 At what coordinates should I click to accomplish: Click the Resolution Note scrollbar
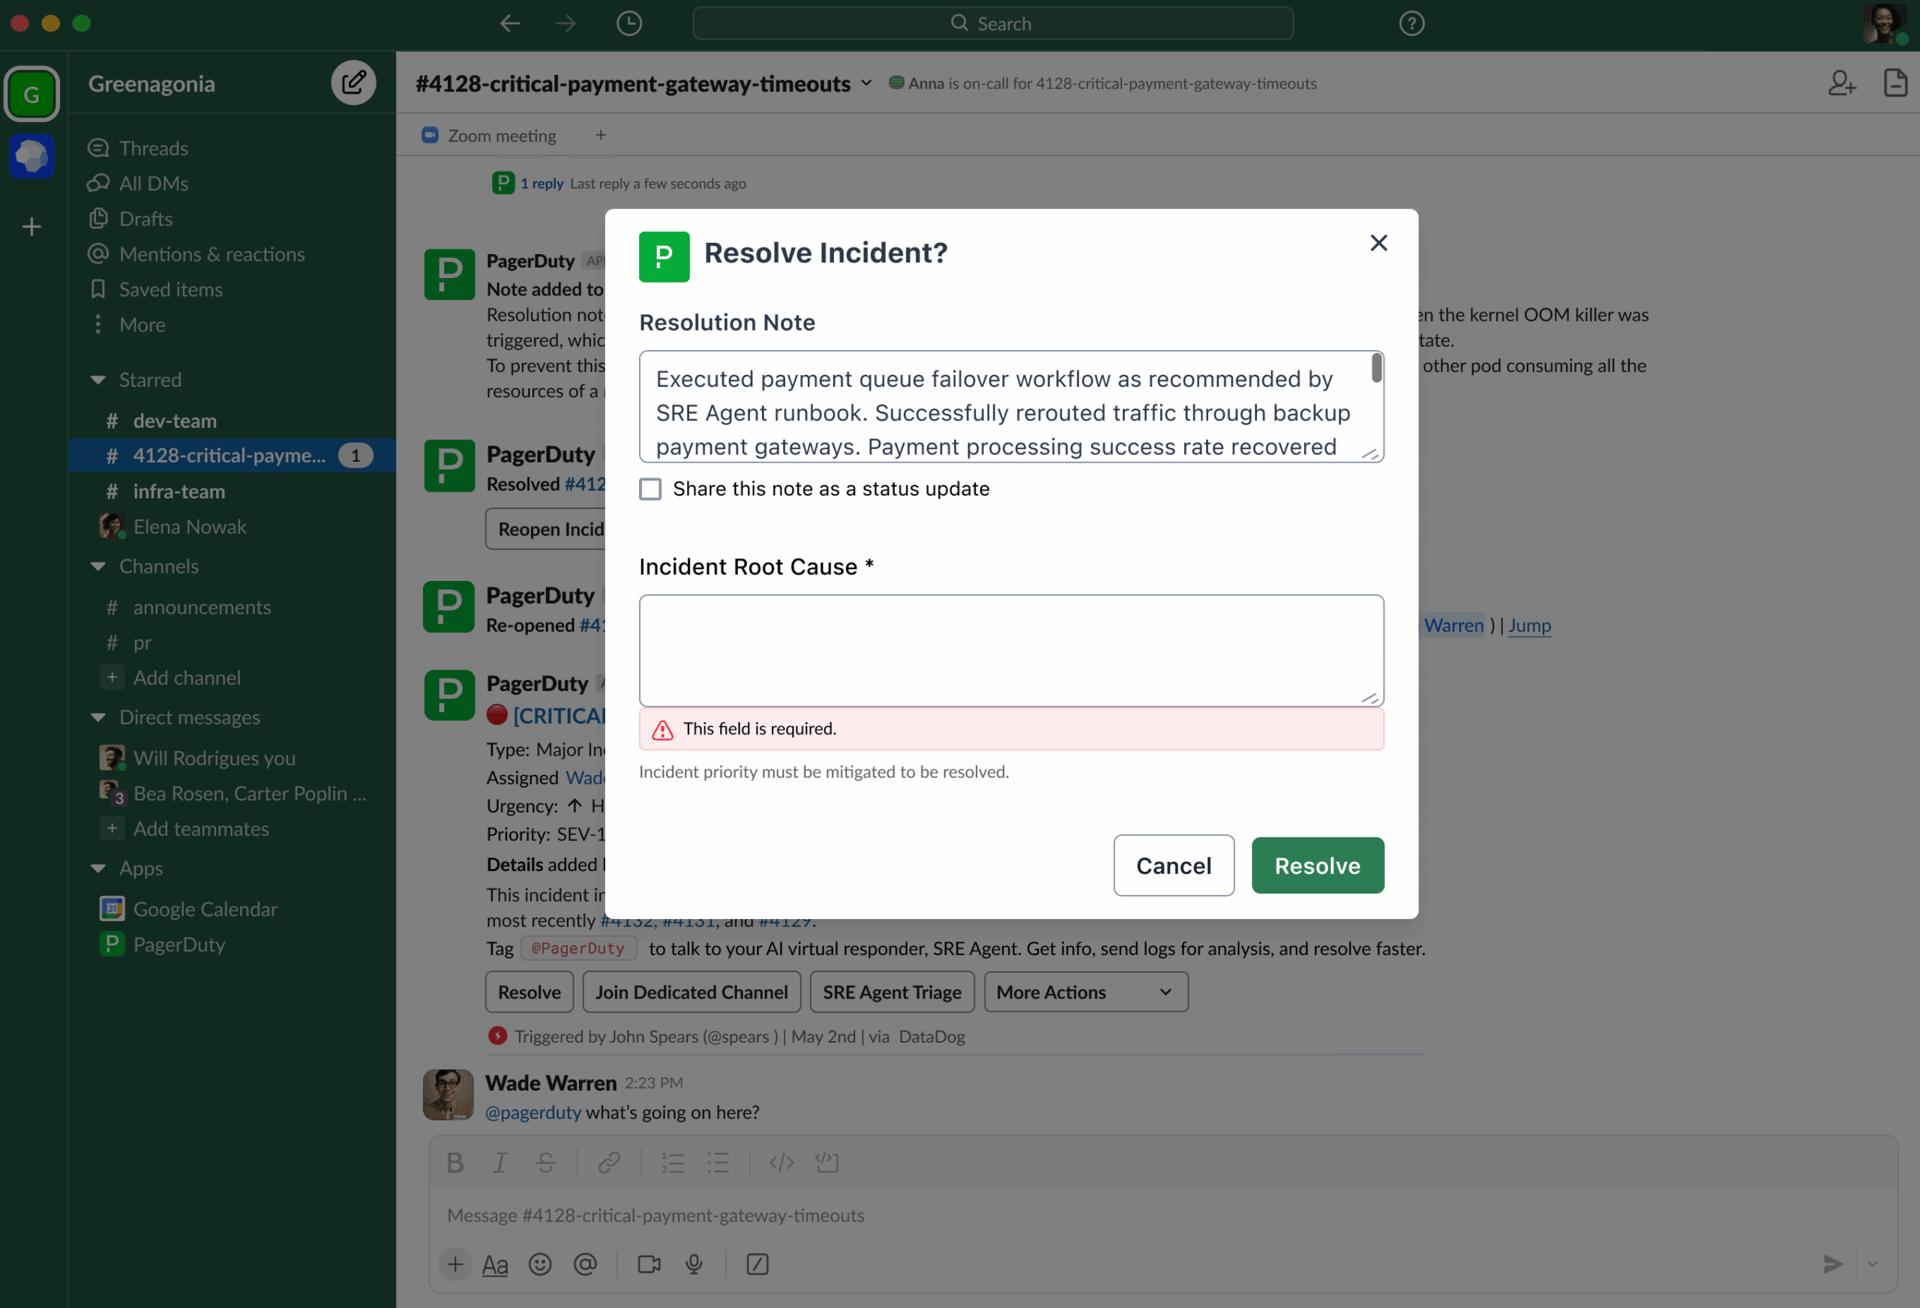[x=1376, y=368]
